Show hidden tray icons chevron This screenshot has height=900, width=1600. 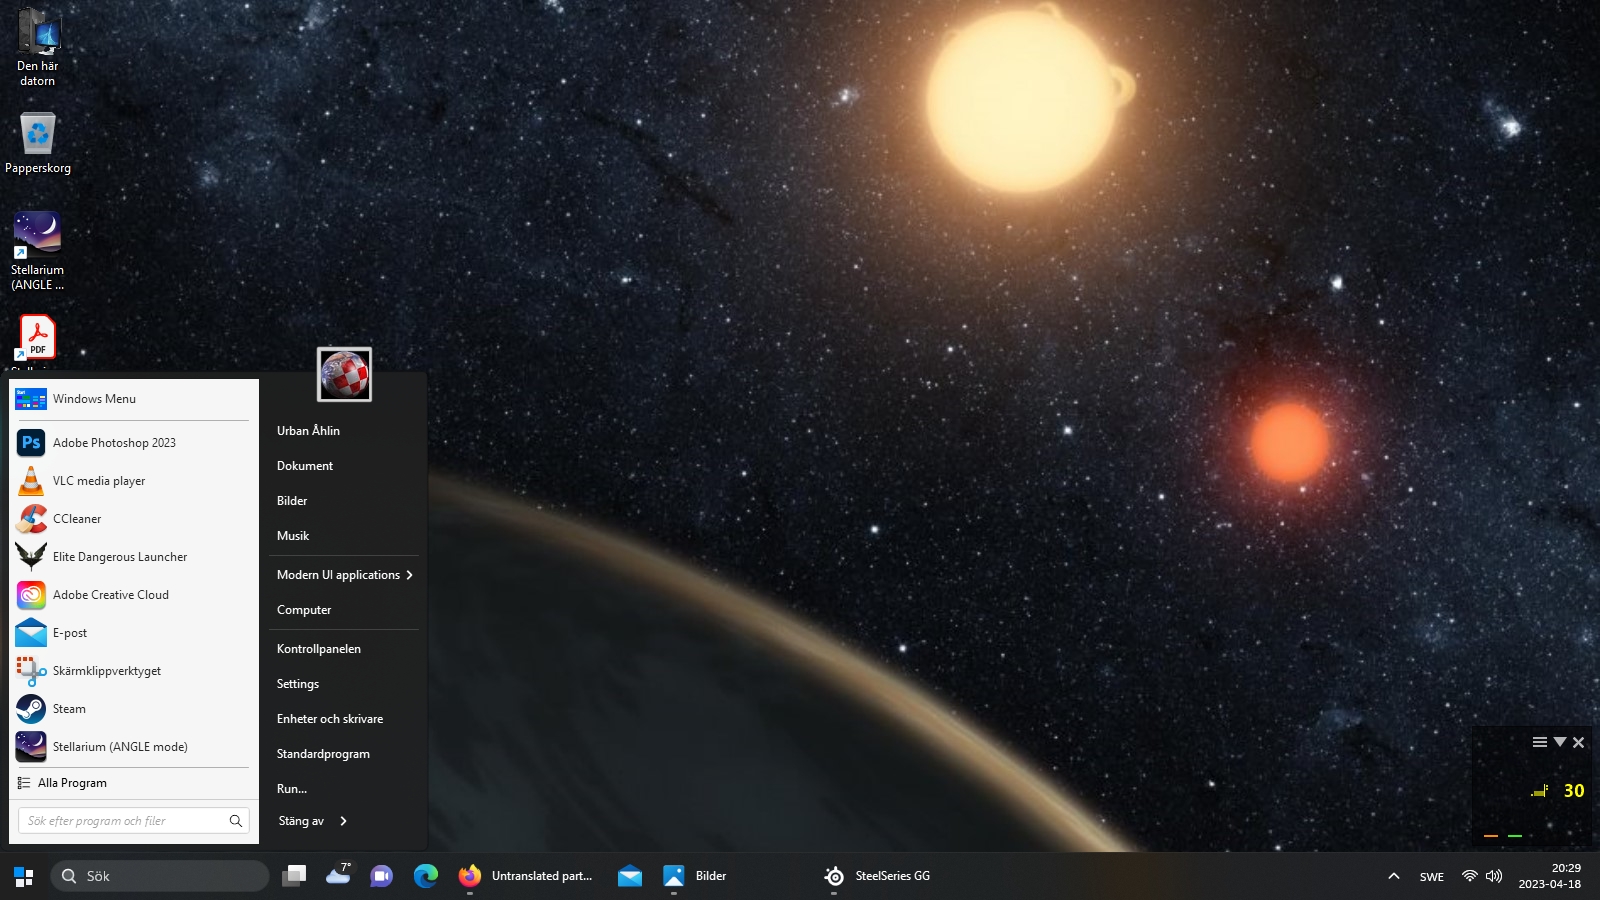(1394, 877)
